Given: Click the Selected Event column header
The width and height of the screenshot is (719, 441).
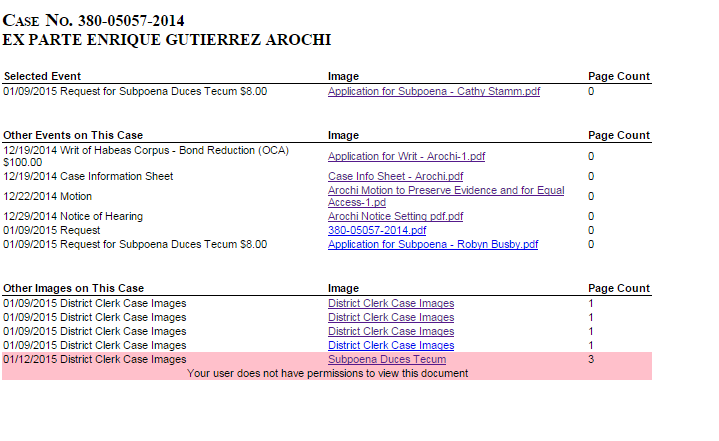Looking at the screenshot, I should [42, 76].
